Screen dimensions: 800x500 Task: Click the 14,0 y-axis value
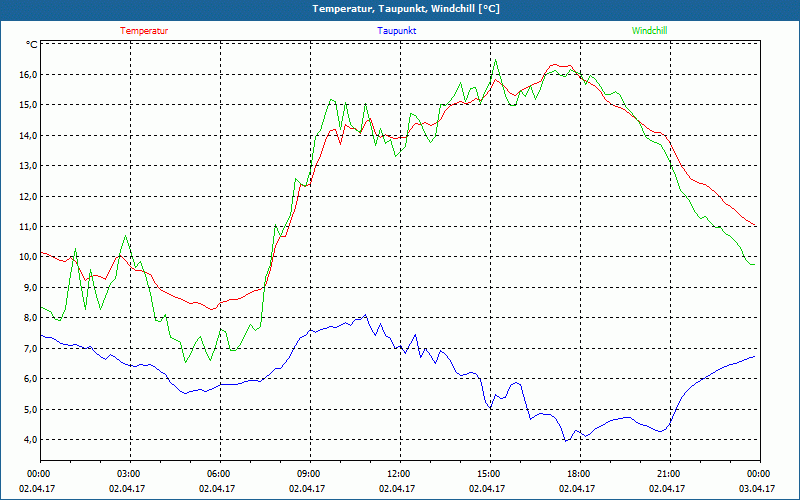tap(29, 135)
